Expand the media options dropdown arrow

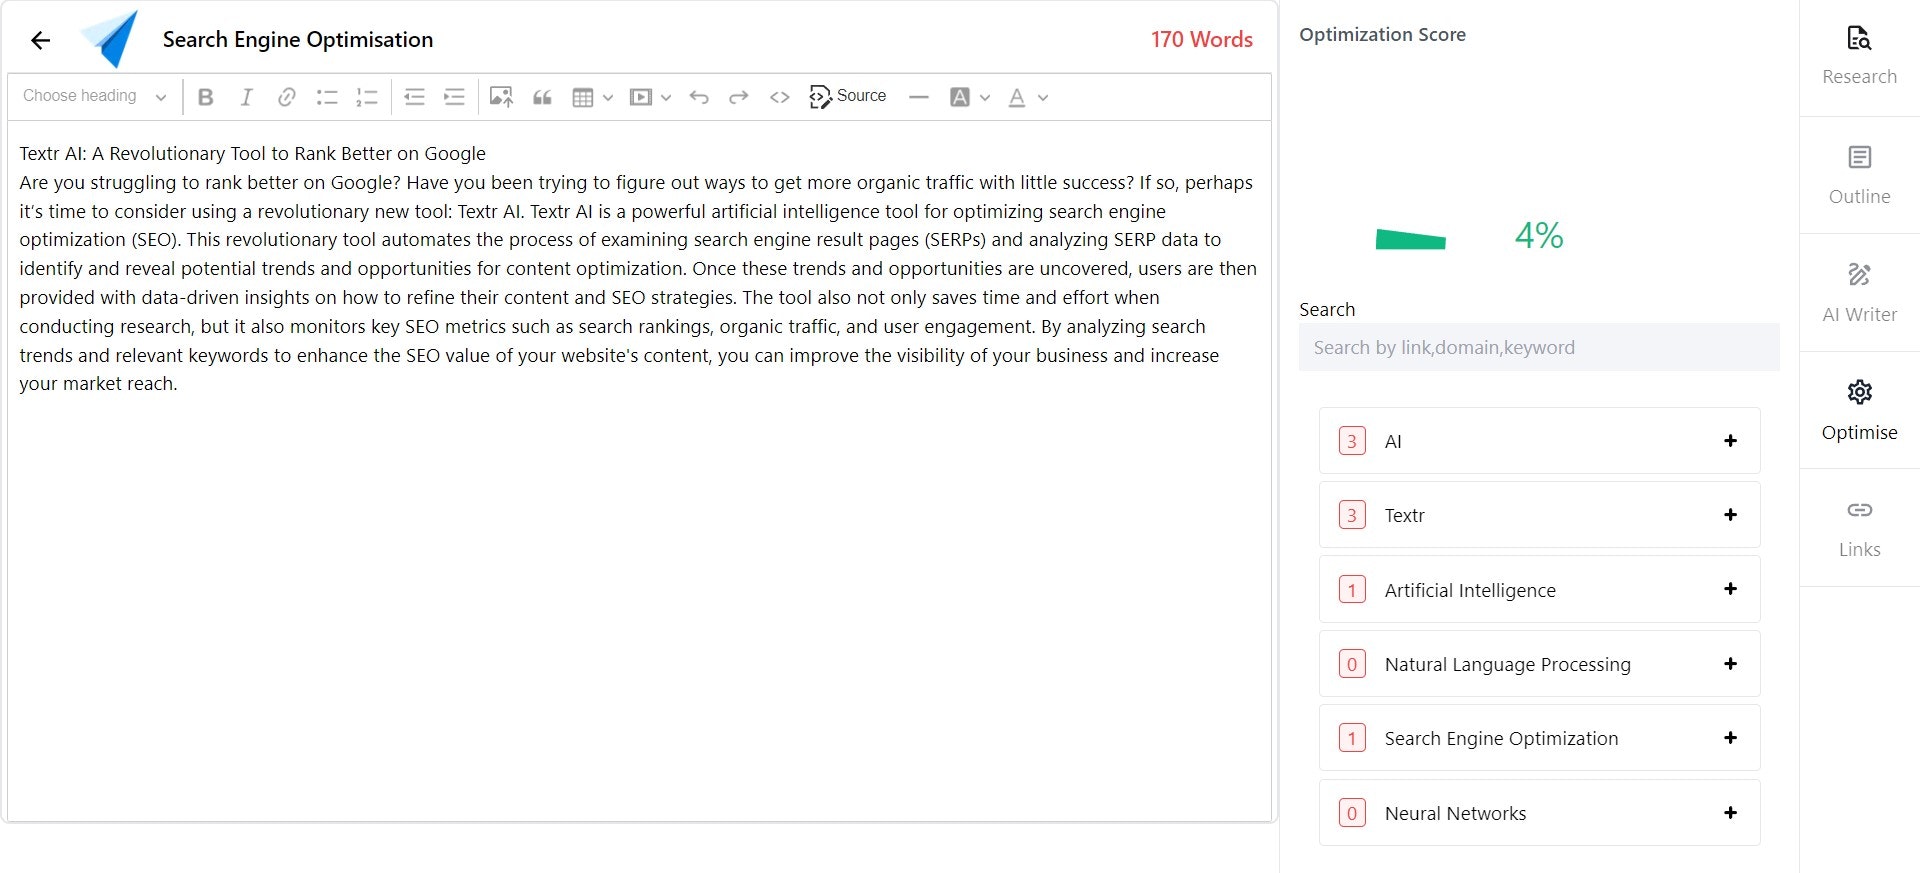click(x=666, y=97)
